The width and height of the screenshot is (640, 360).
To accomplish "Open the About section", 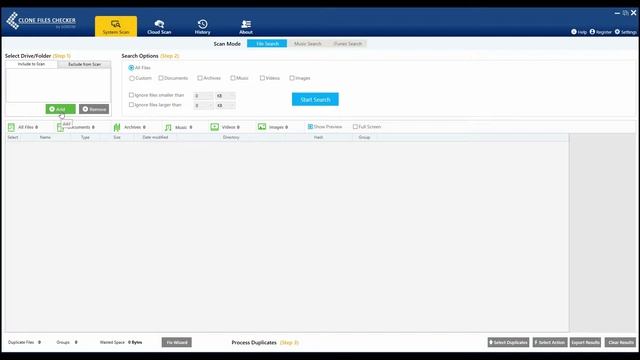I will [246, 26].
